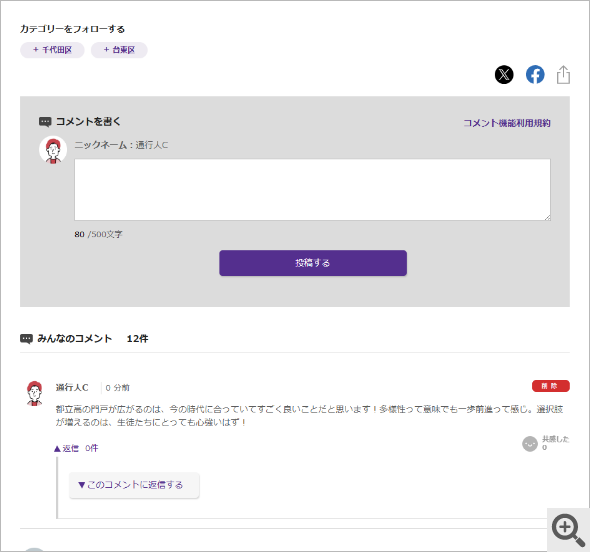
Task: Click the コメントを書く speech bubble icon
Action: point(45,122)
